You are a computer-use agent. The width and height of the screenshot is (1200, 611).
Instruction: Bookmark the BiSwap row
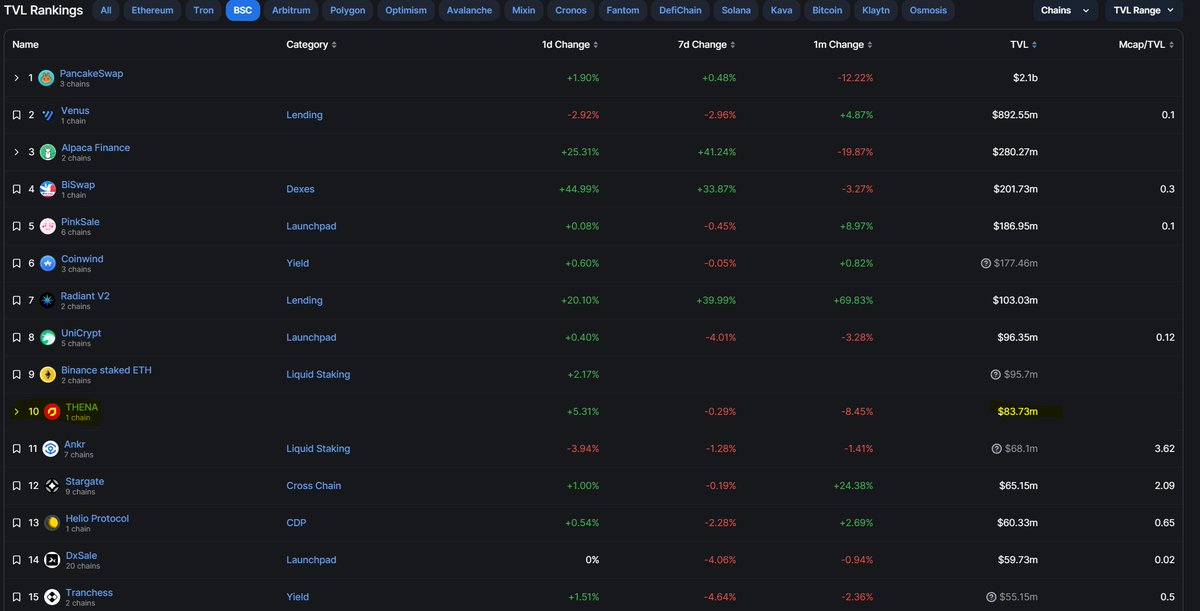tap(16, 189)
